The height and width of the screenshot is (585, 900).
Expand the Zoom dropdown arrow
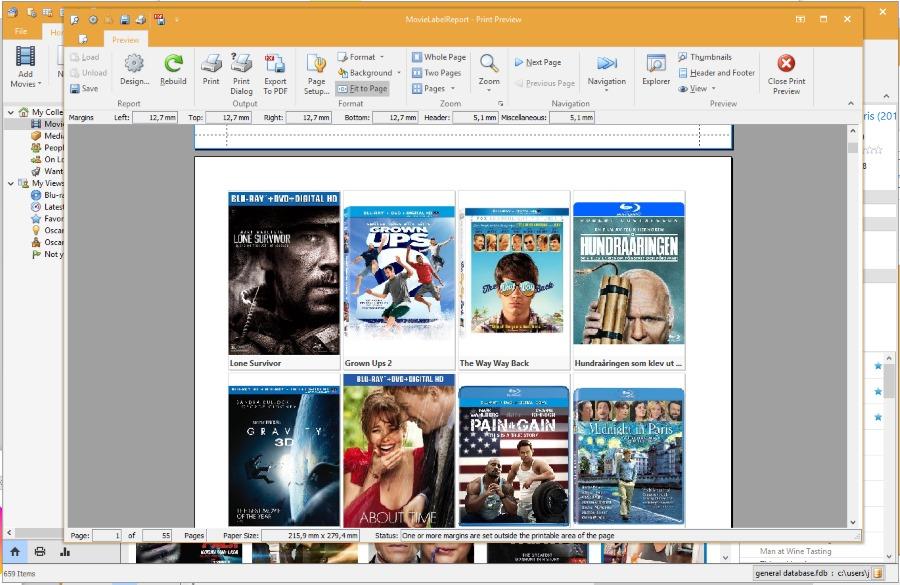[489, 90]
